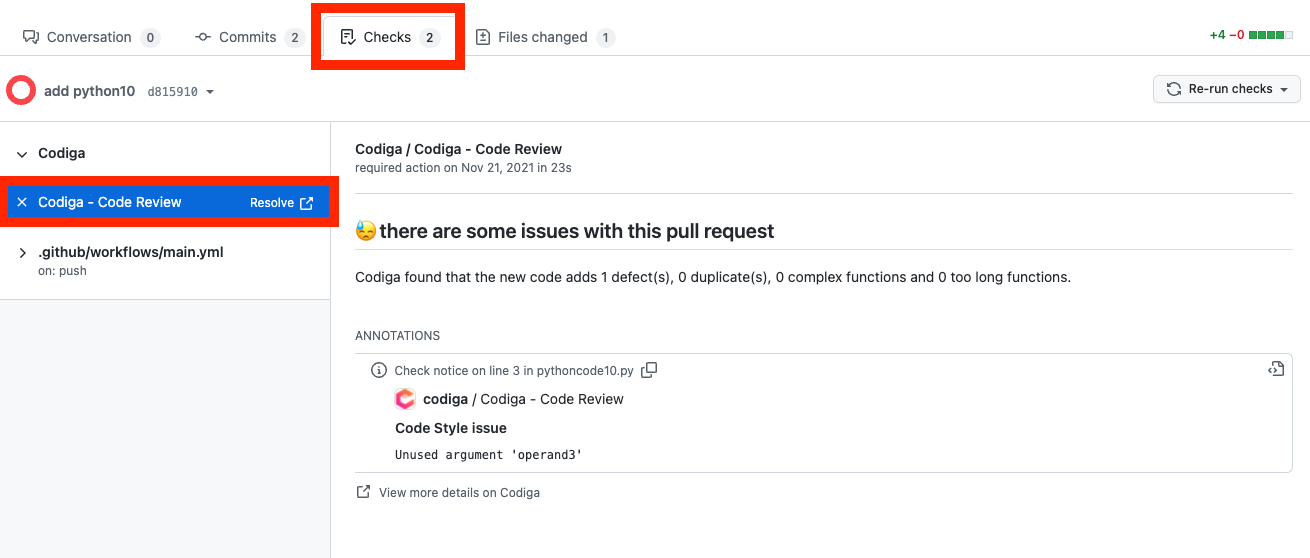Select the Checks tab

[388, 37]
